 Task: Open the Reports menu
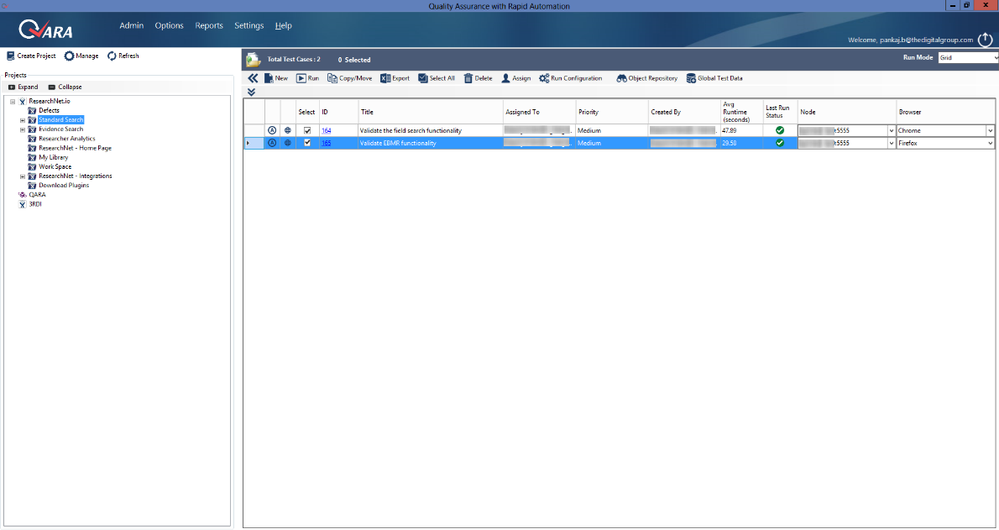coord(209,25)
